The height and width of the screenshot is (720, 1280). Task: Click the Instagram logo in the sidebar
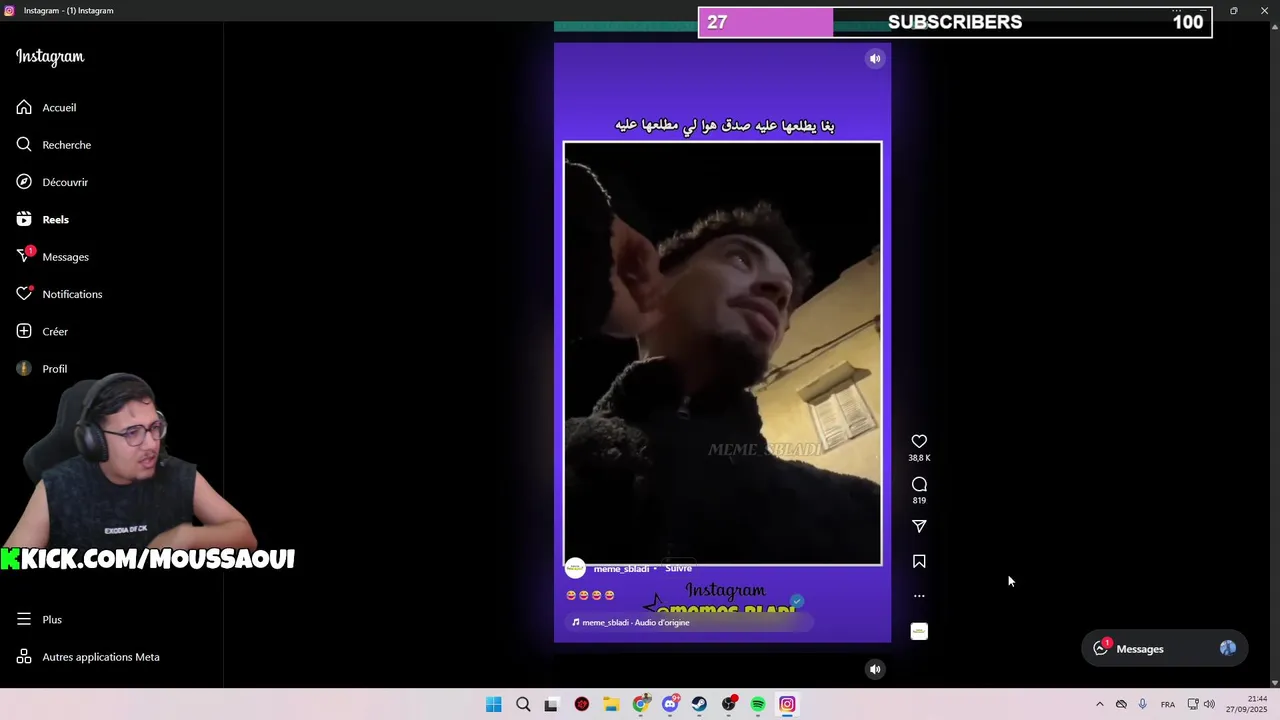[x=50, y=57]
